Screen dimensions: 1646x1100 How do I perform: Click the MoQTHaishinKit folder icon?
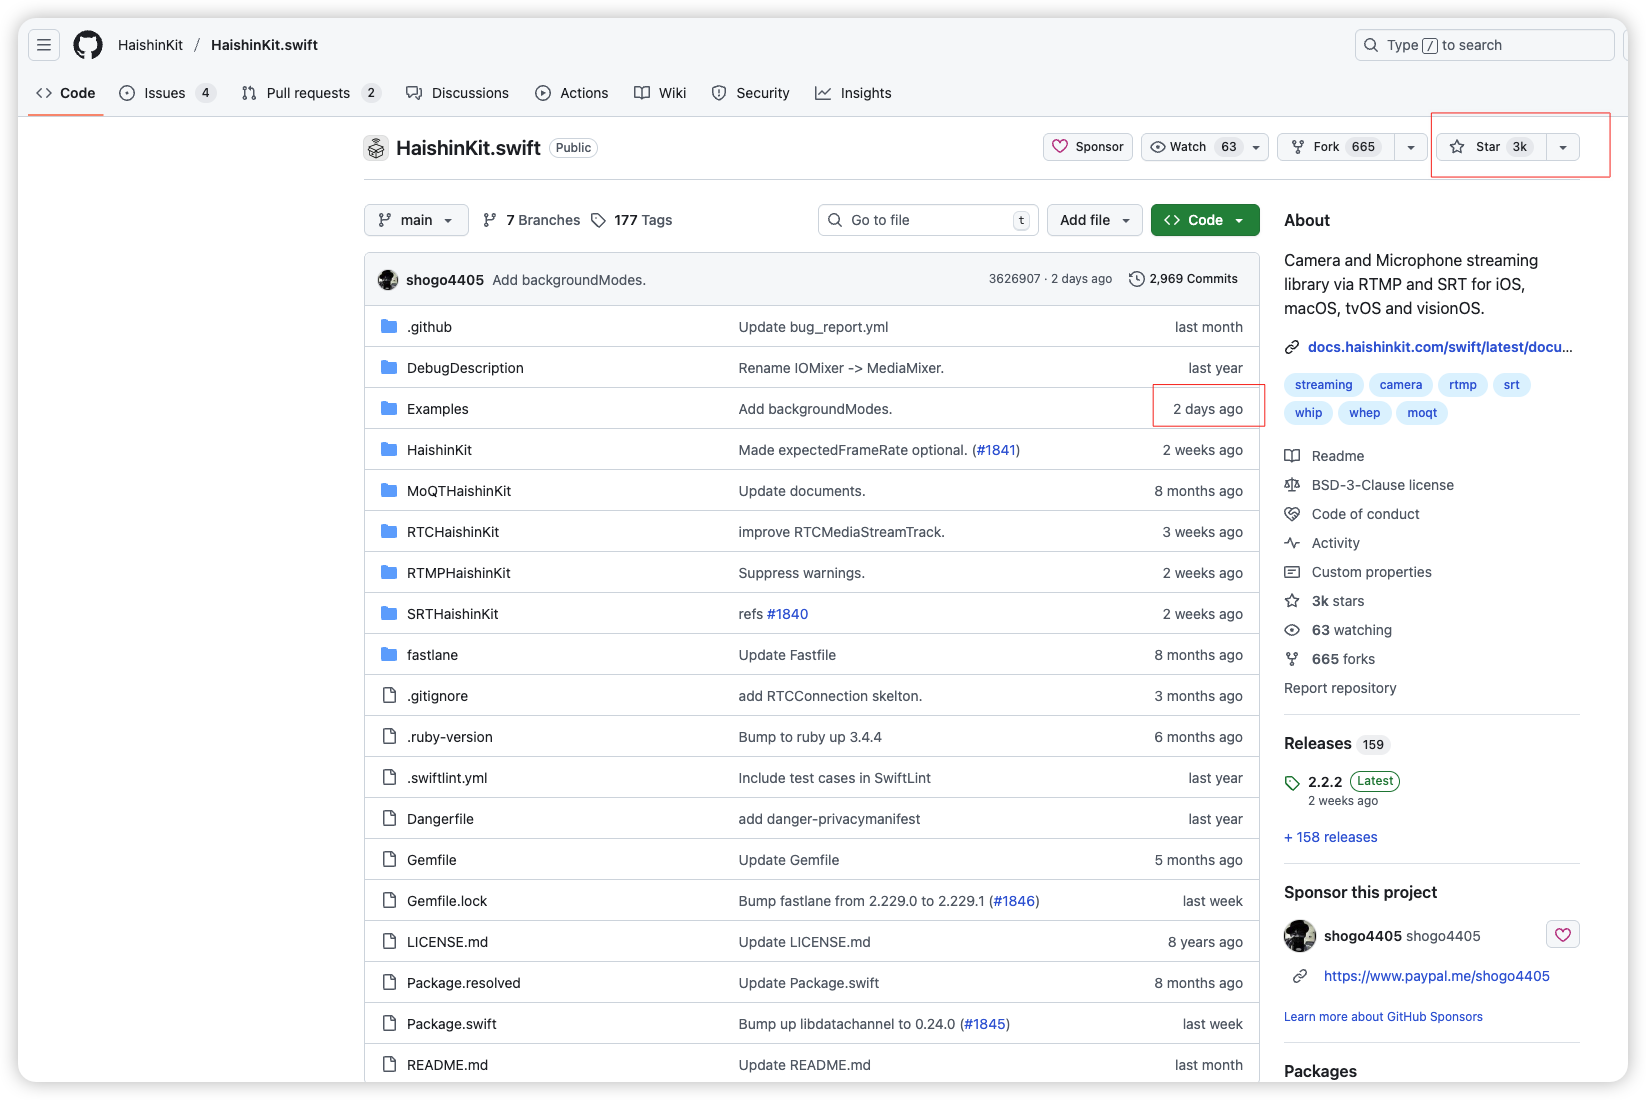coord(389,491)
